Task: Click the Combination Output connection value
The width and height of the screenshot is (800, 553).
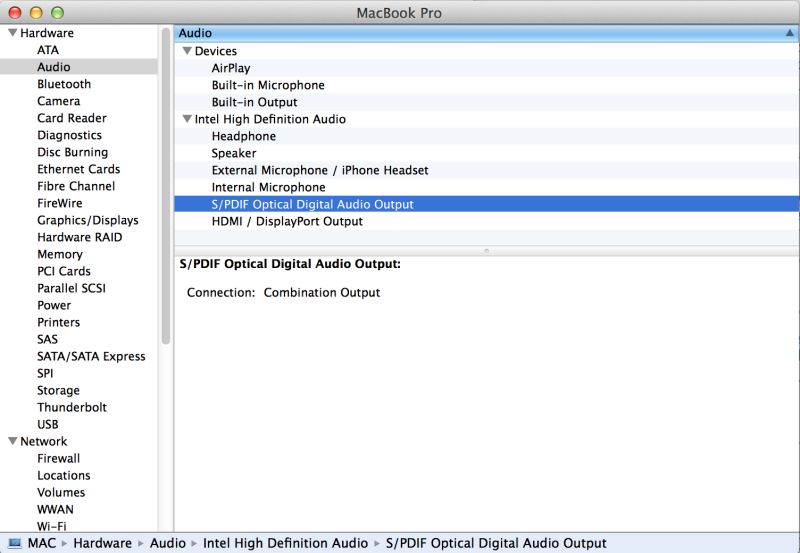Action: 322,292
